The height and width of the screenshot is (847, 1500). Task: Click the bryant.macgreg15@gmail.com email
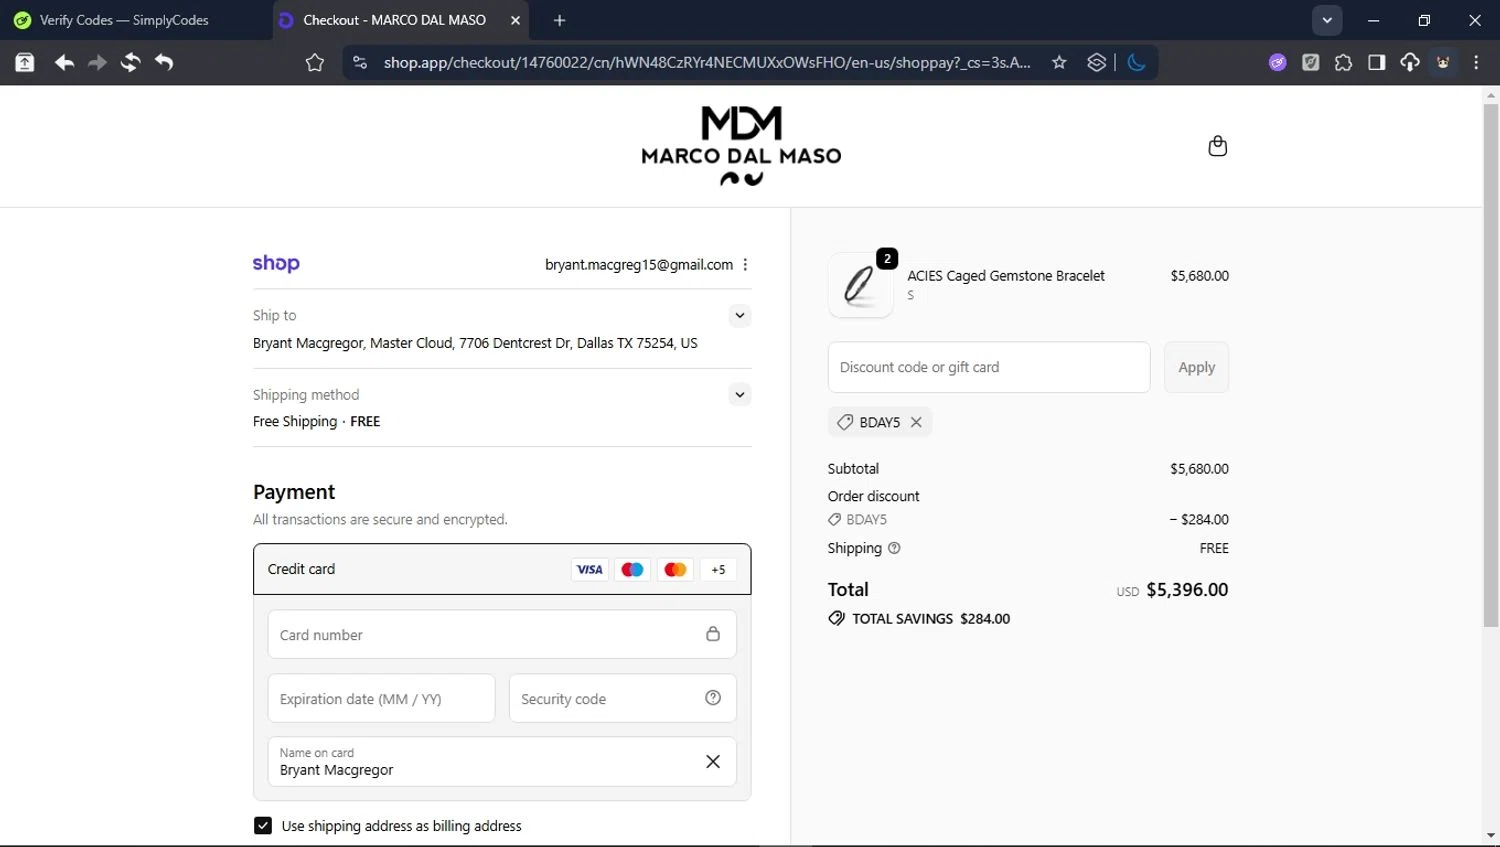pyautogui.click(x=639, y=265)
